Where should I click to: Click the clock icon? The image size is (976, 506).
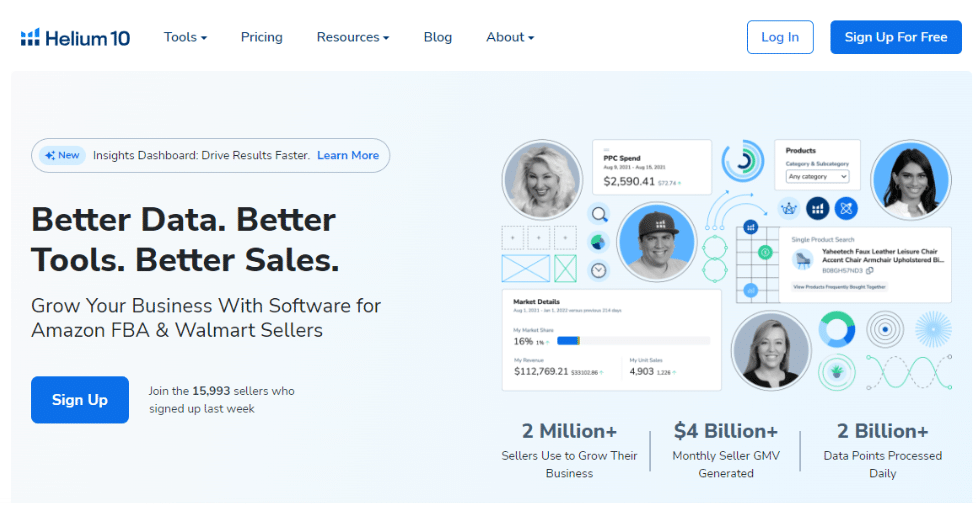598,270
